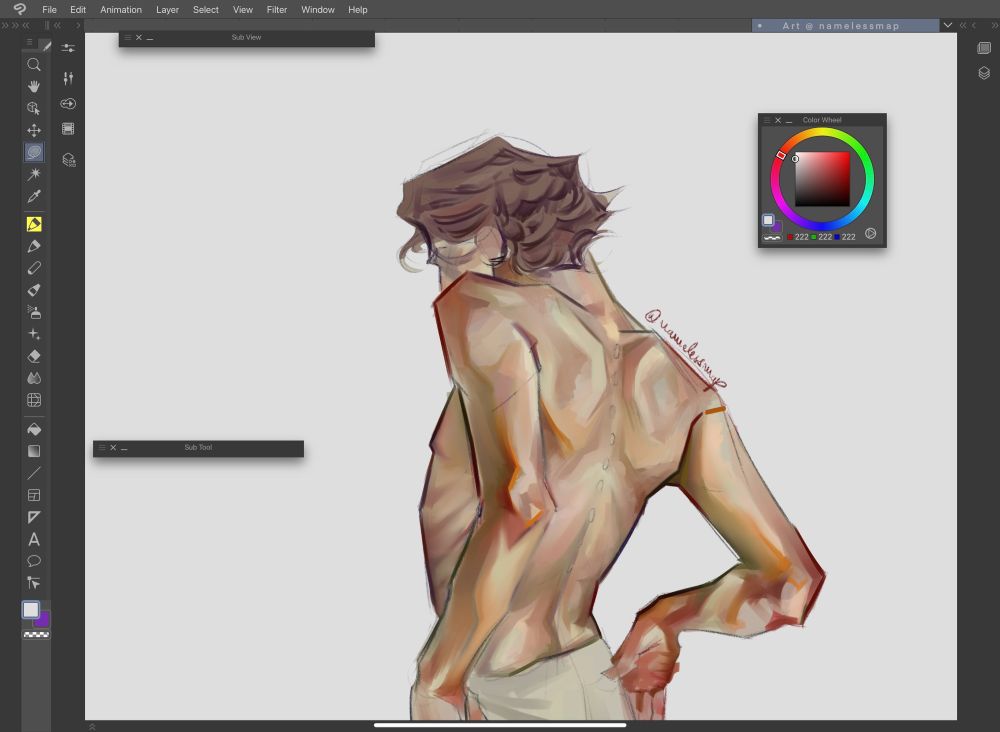Open the Help menu
Image resolution: width=1000 pixels, height=732 pixels.
point(358,10)
